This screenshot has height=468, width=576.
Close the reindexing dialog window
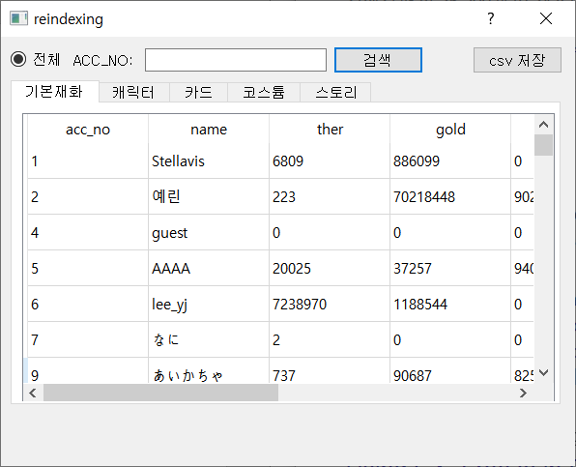[x=546, y=18]
